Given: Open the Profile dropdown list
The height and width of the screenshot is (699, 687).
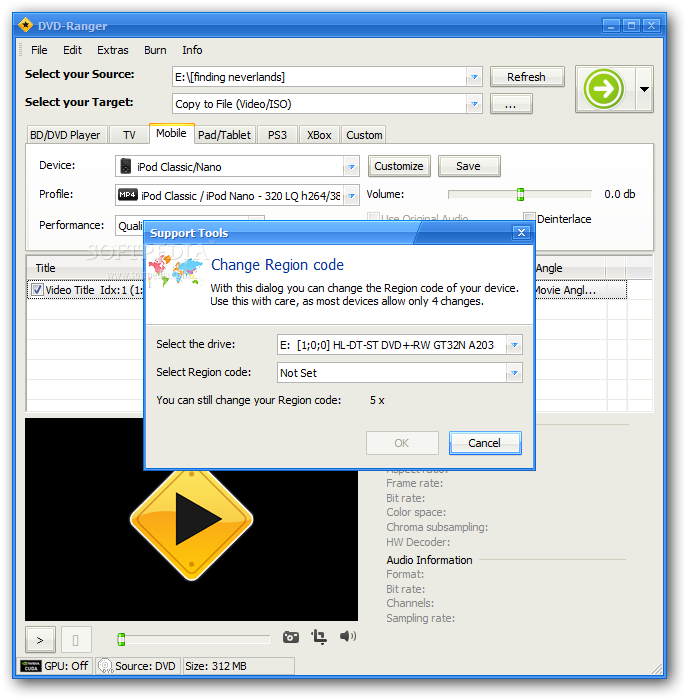Looking at the screenshot, I should [x=351, y=196].
